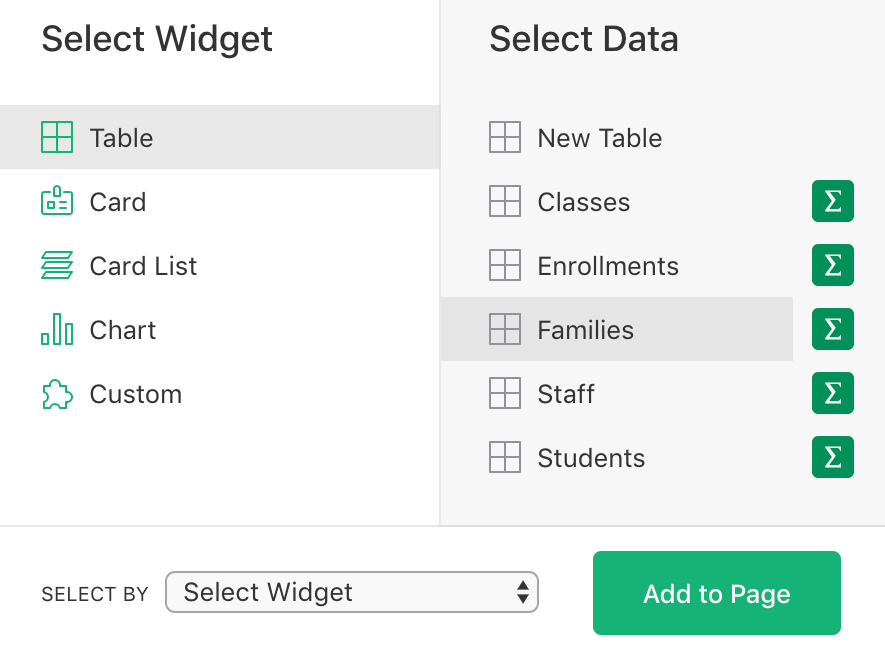The image size is (885, 650).
Task: Select the Card List widget icon
Action: coord(57,265)
